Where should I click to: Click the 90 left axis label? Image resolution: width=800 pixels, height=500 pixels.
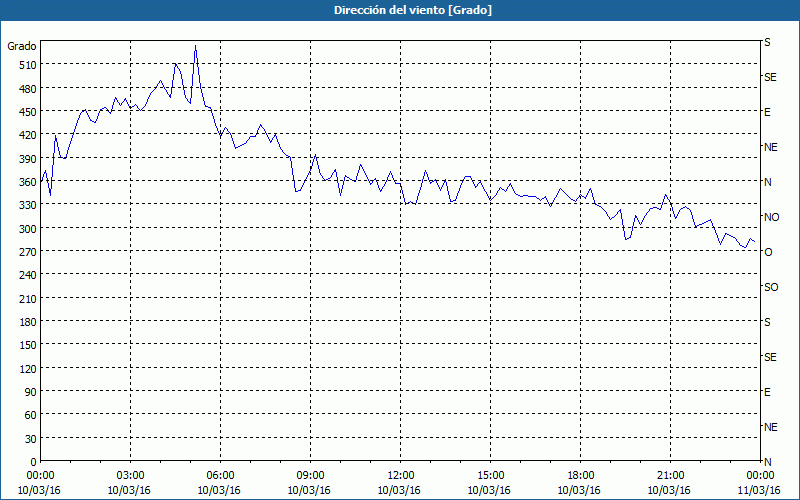[x=31, y=392]
